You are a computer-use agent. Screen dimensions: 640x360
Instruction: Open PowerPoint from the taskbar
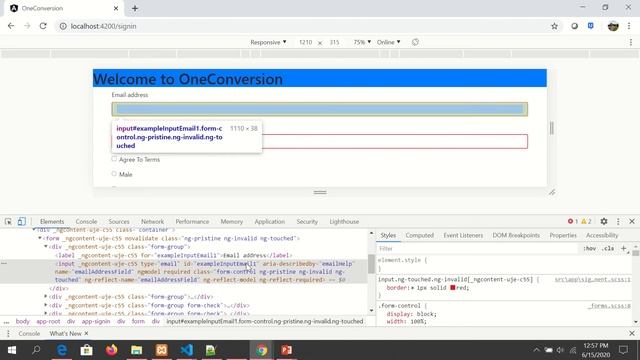click(287, 350)
